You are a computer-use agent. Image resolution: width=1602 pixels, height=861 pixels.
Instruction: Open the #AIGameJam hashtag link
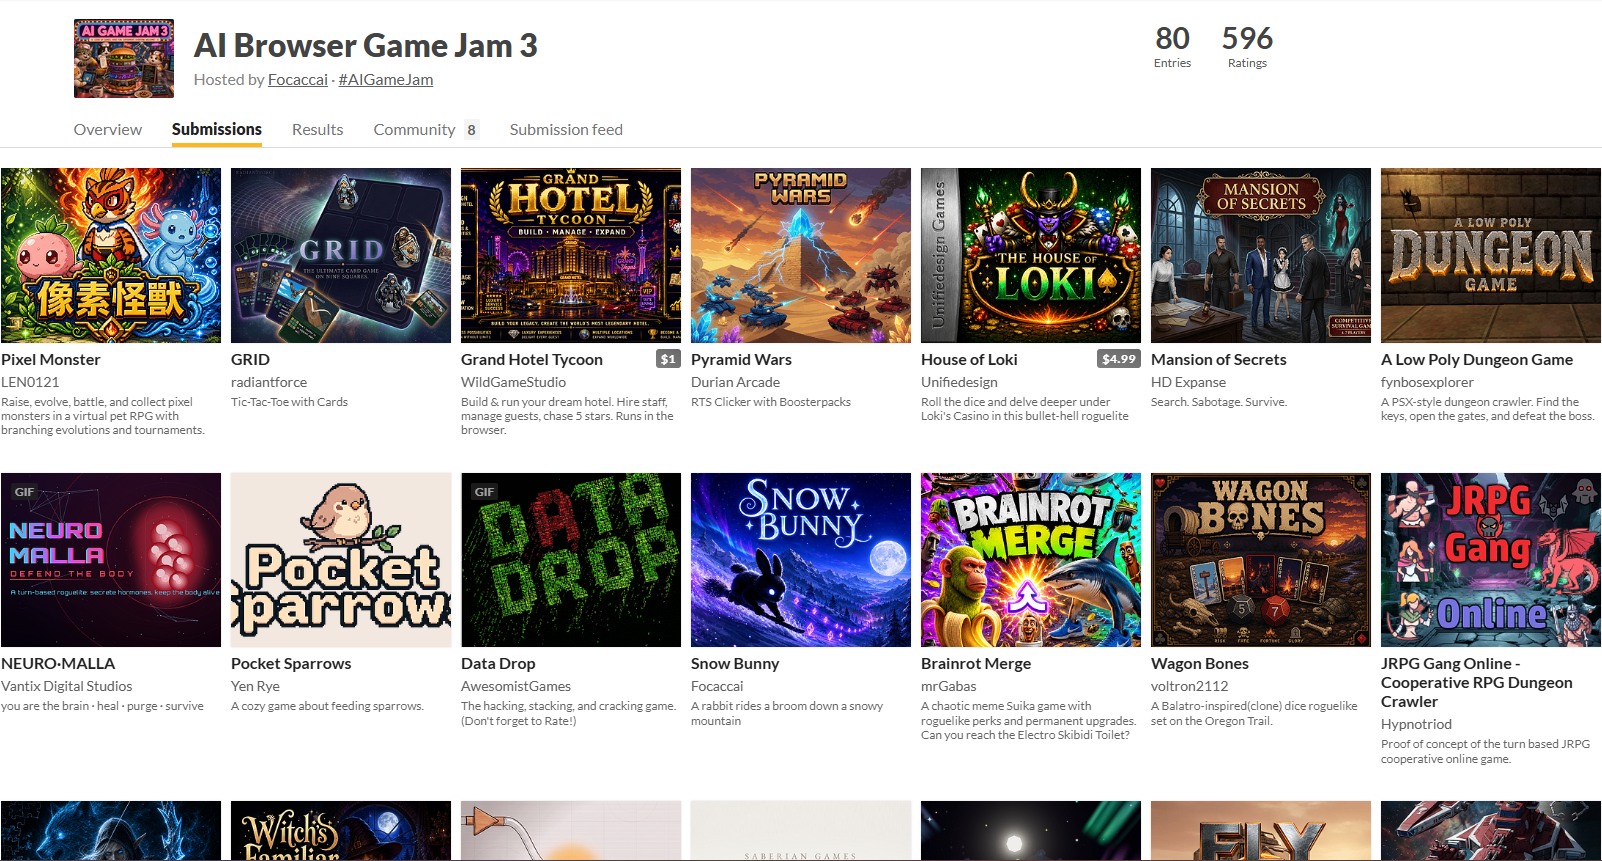[386, 80]
